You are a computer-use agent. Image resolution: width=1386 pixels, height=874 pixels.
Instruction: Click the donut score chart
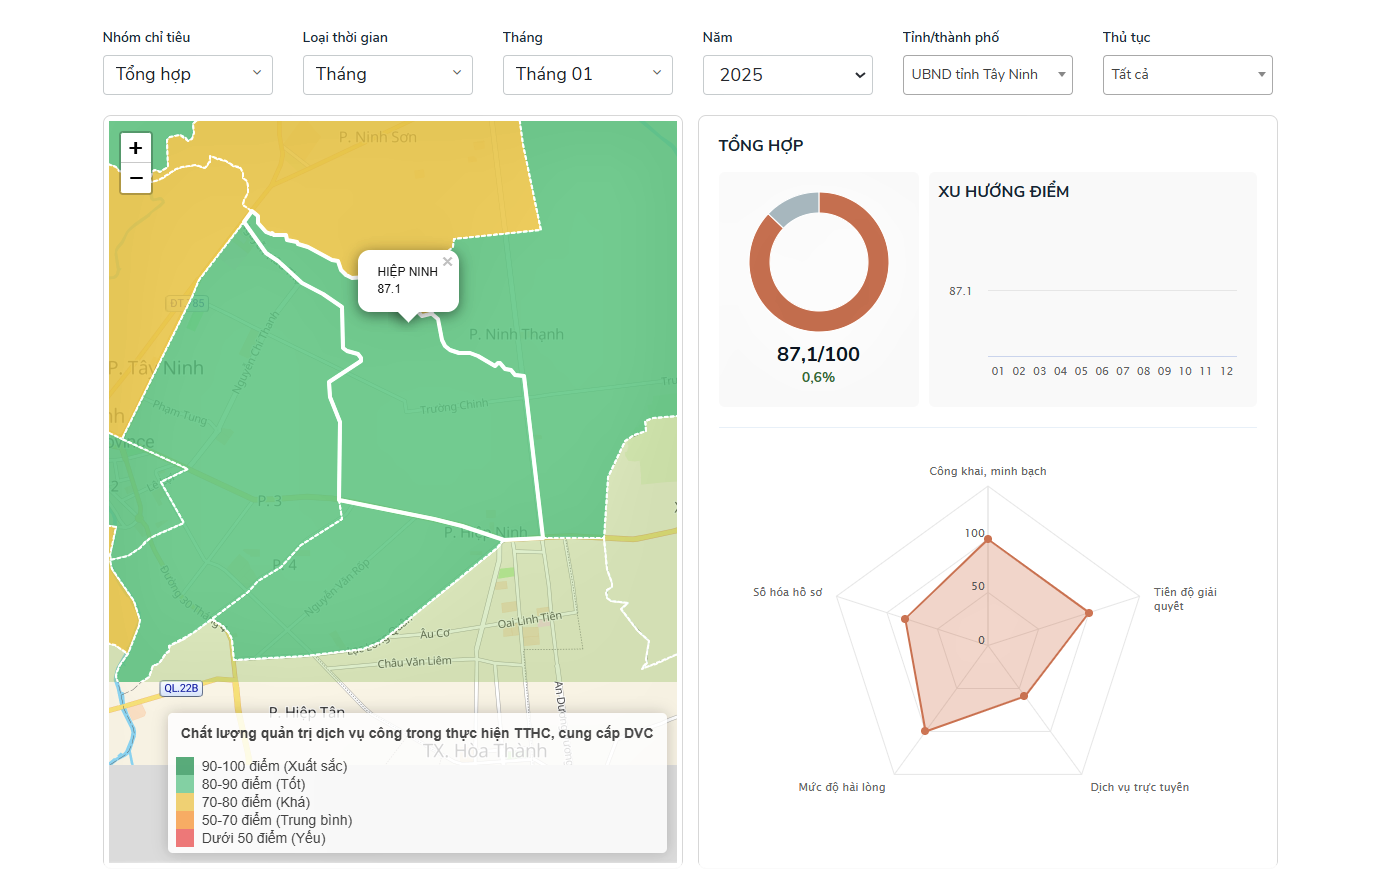819,262
